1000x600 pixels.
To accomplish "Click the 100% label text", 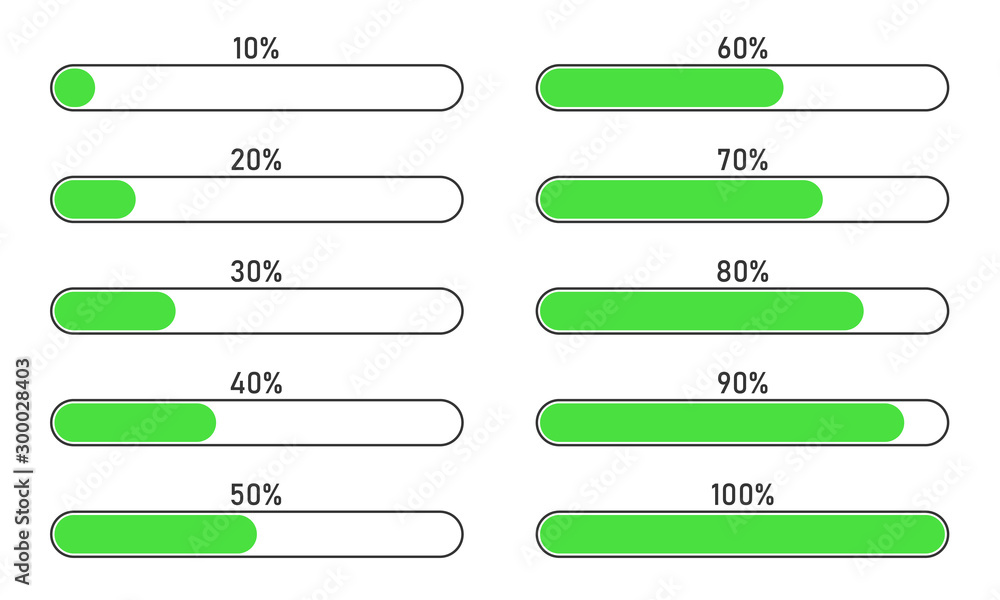I will (742, 495).
